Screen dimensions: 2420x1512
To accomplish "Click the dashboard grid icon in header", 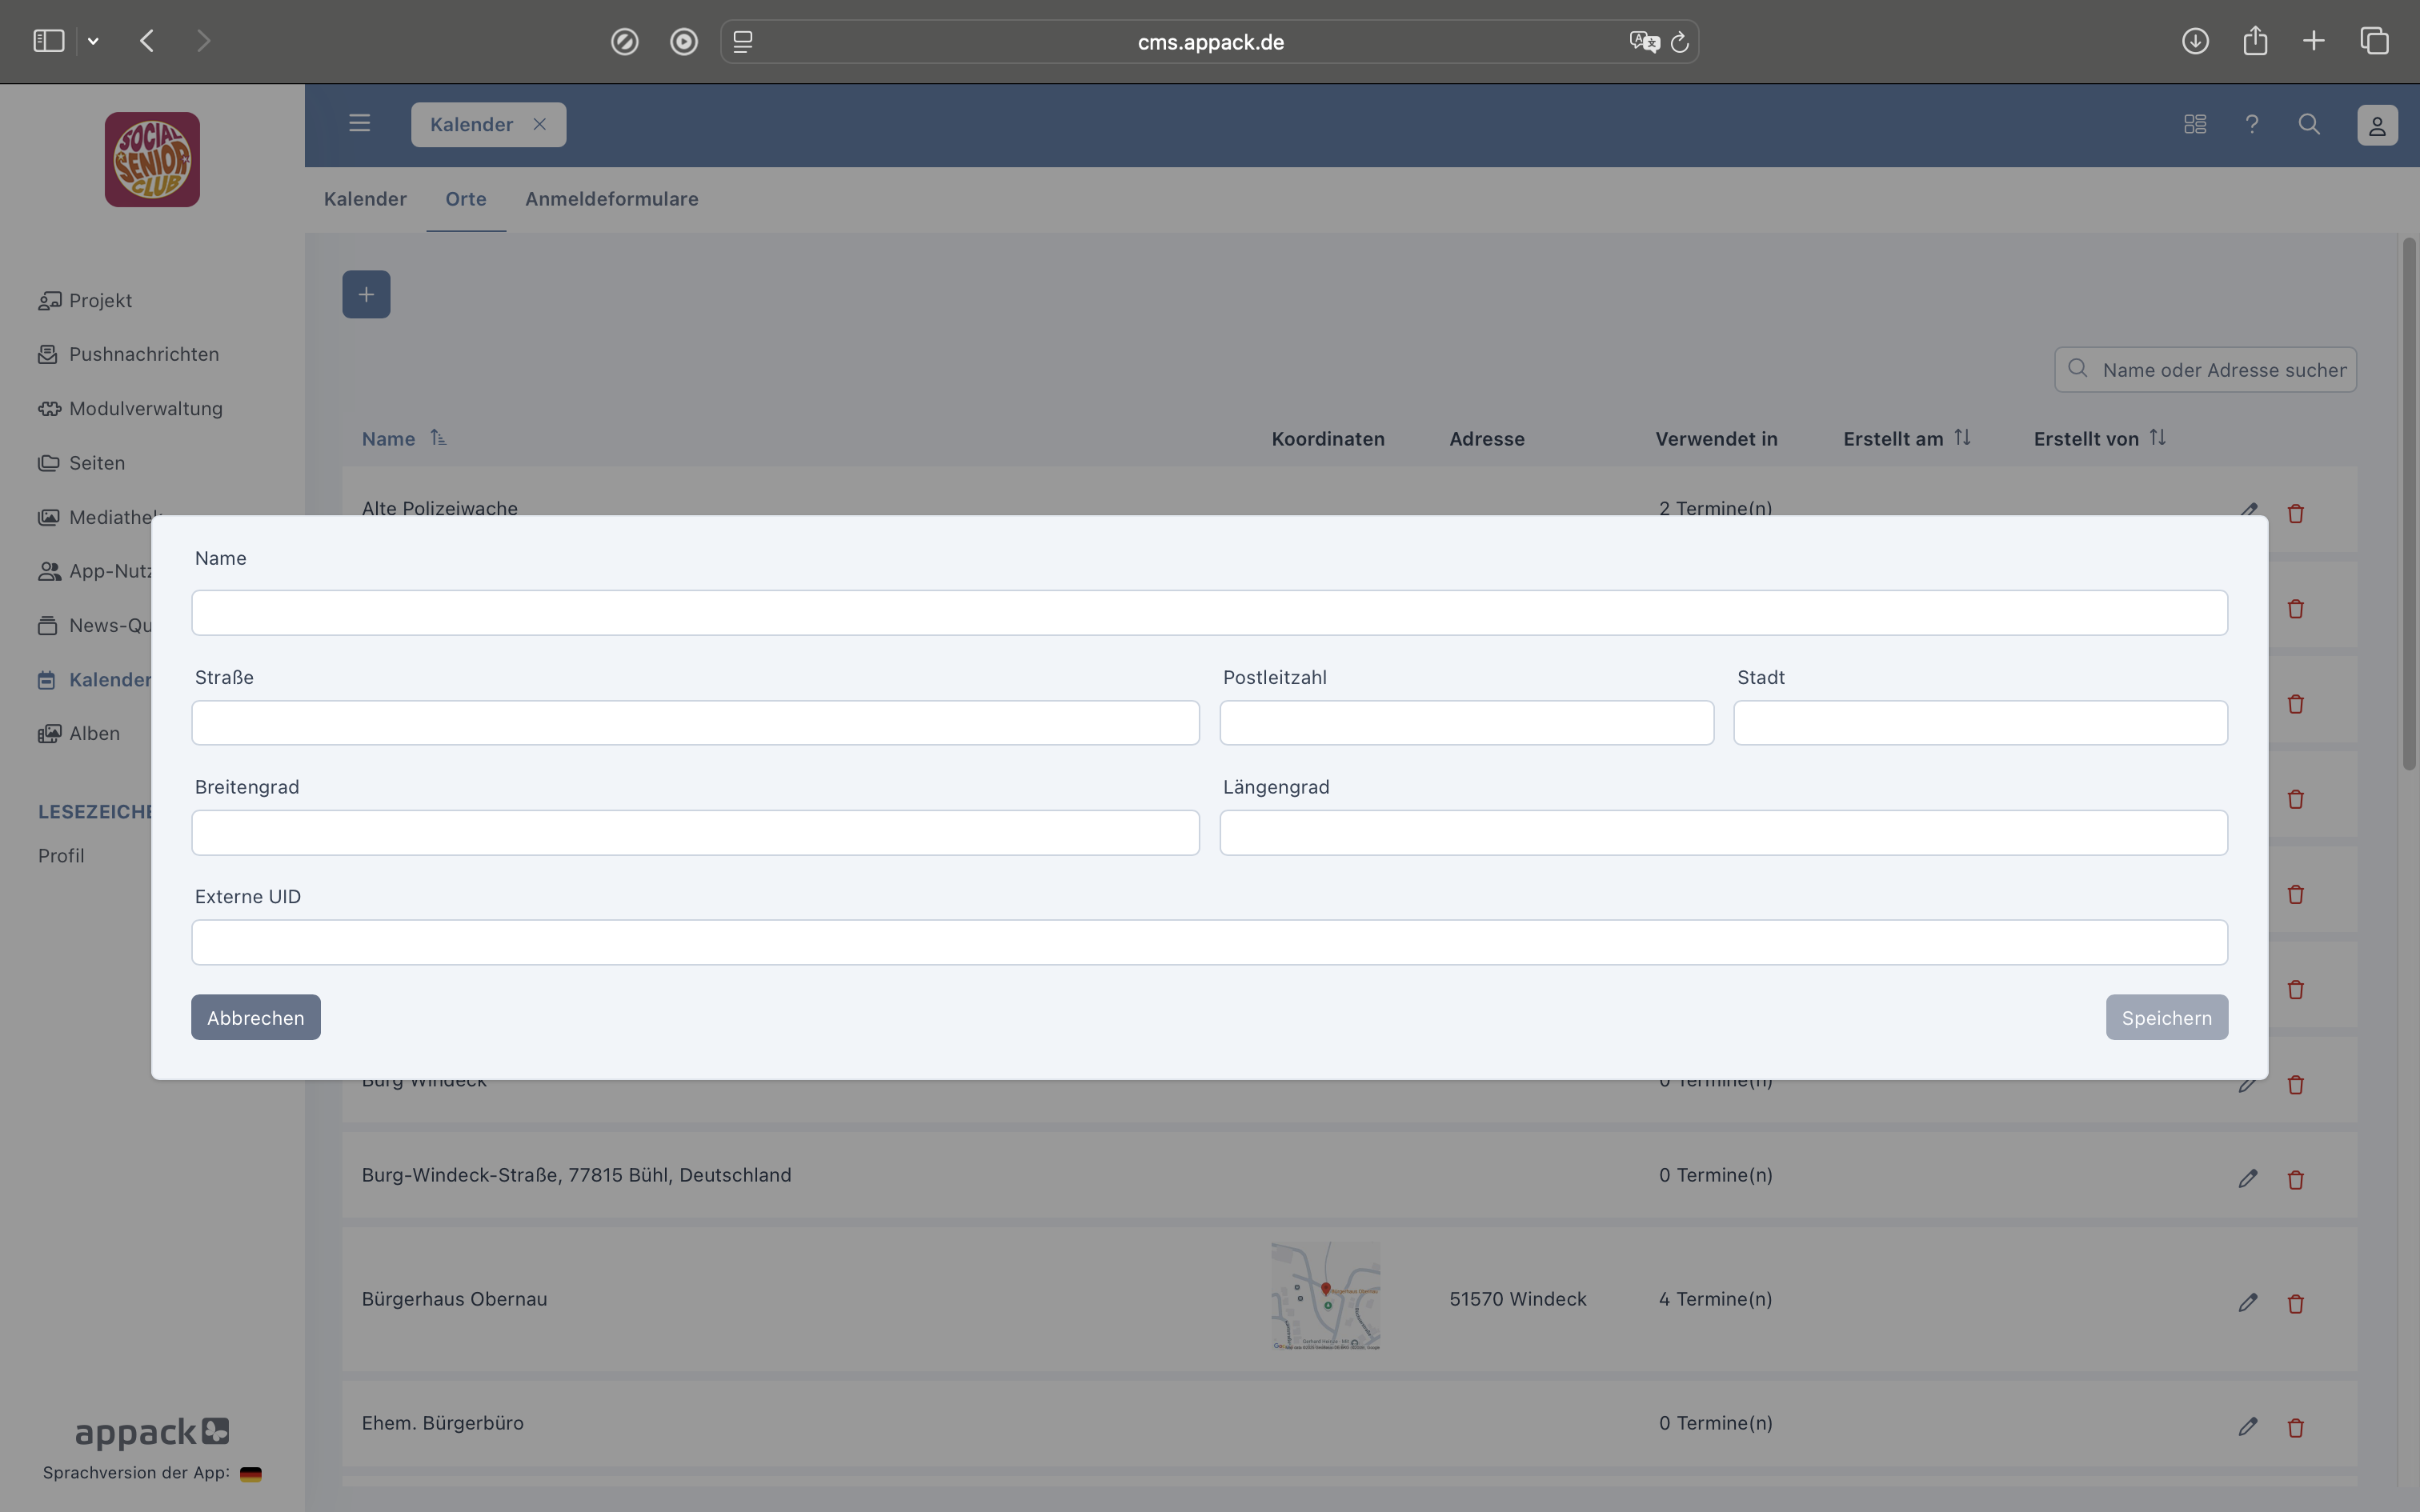I will [x=2195, y=124].
